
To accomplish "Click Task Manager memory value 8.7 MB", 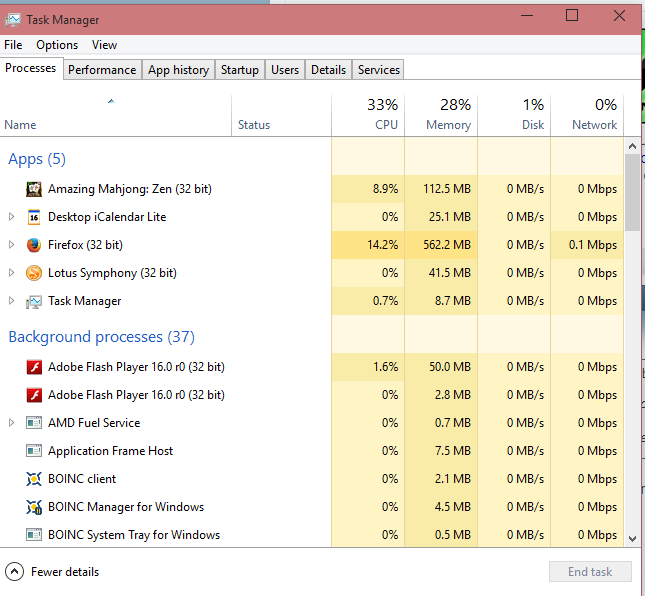I will (x=452, y=301).
